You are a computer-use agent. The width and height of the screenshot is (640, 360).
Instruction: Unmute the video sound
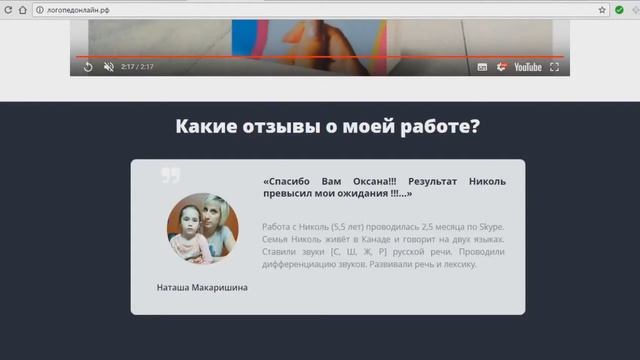[x=109, y=67]
